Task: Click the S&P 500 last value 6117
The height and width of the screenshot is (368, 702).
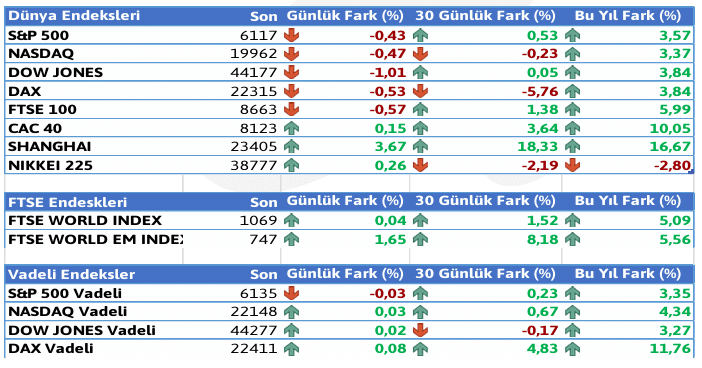Action: click(x=258, y=35)
